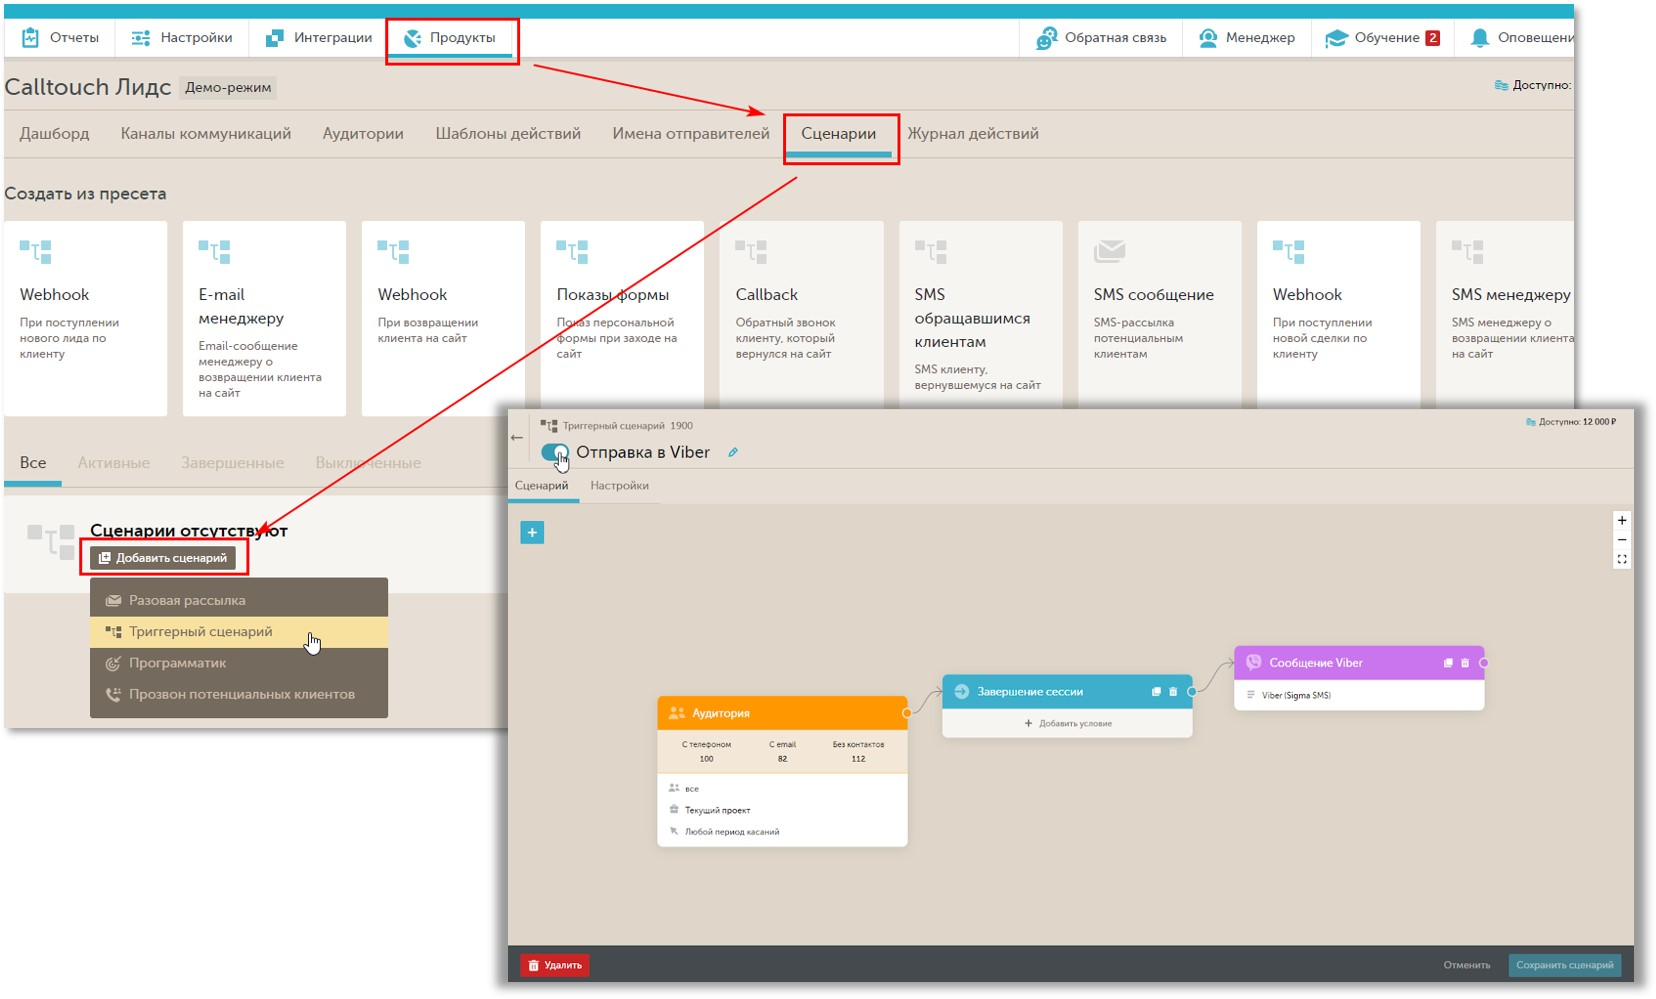Select the SMS менеджеру preset card
This screenshot has width=1656, height=999.
pos(1505,314)
